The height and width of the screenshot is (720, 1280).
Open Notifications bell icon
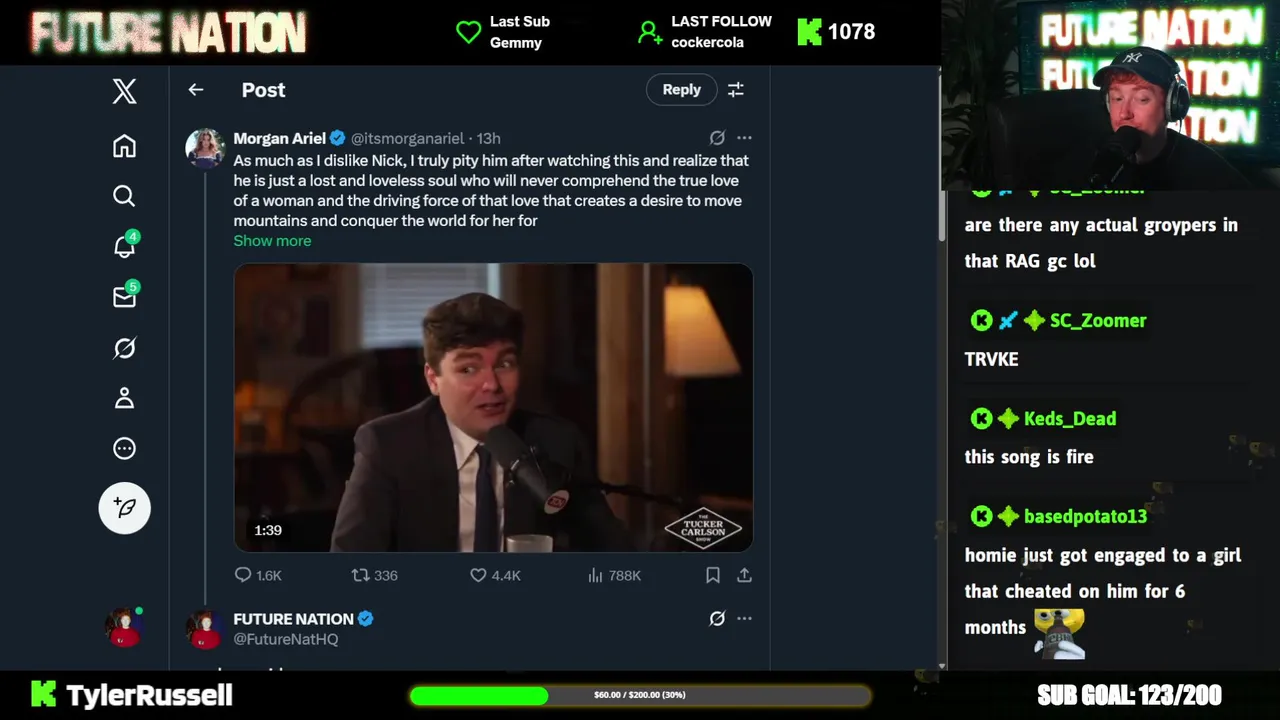coord(124,246)
